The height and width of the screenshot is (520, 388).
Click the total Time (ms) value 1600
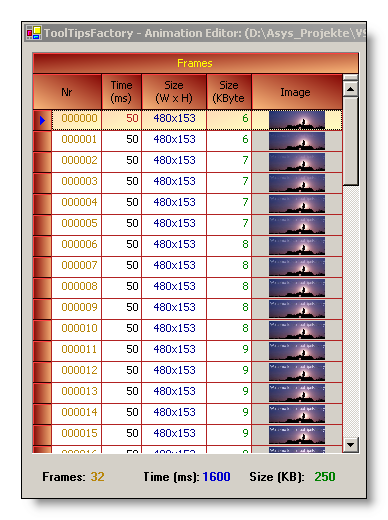click(216, 477)
